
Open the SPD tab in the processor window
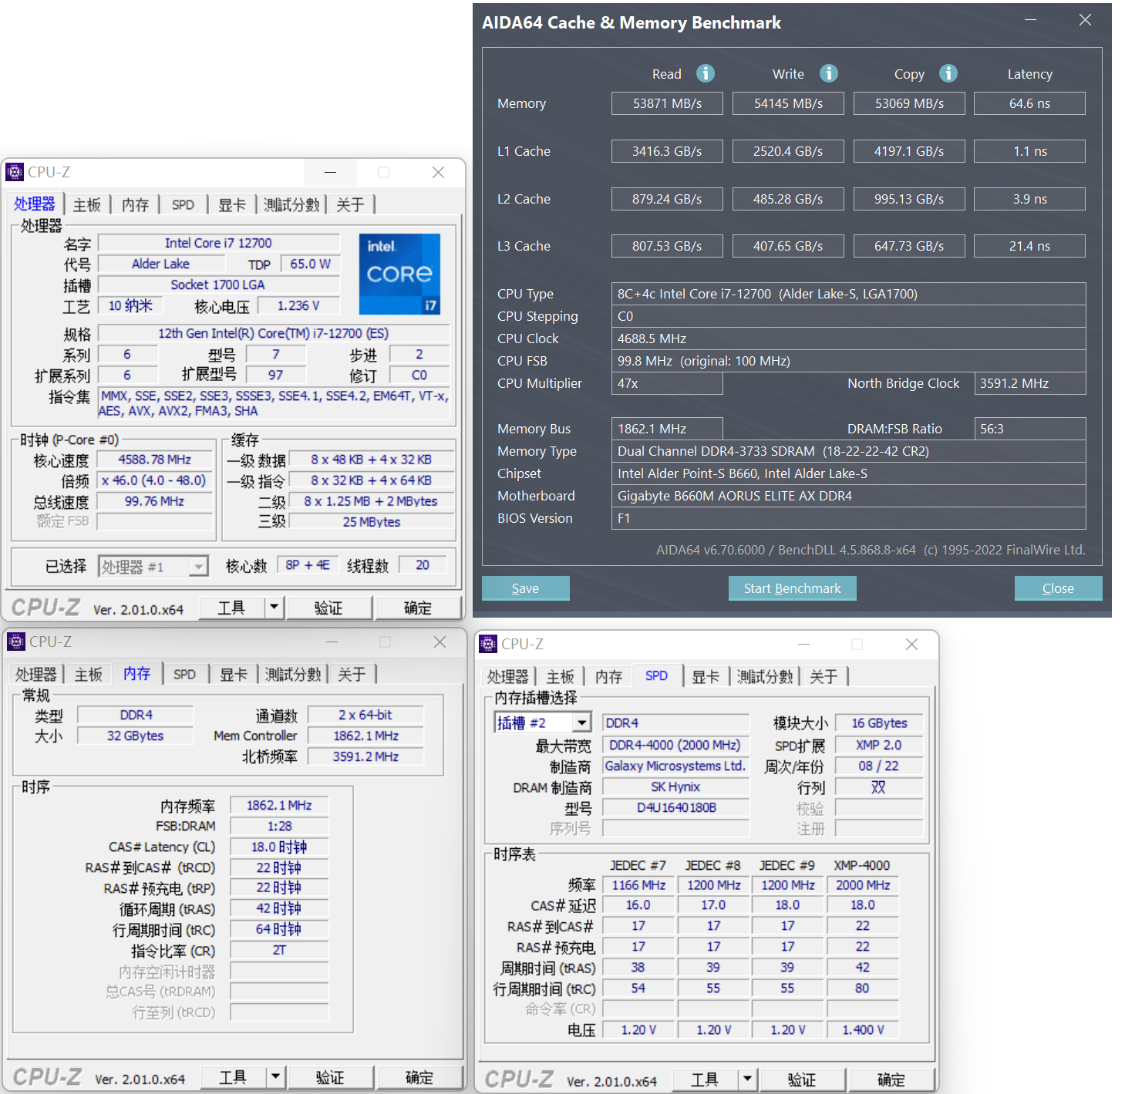183,205
